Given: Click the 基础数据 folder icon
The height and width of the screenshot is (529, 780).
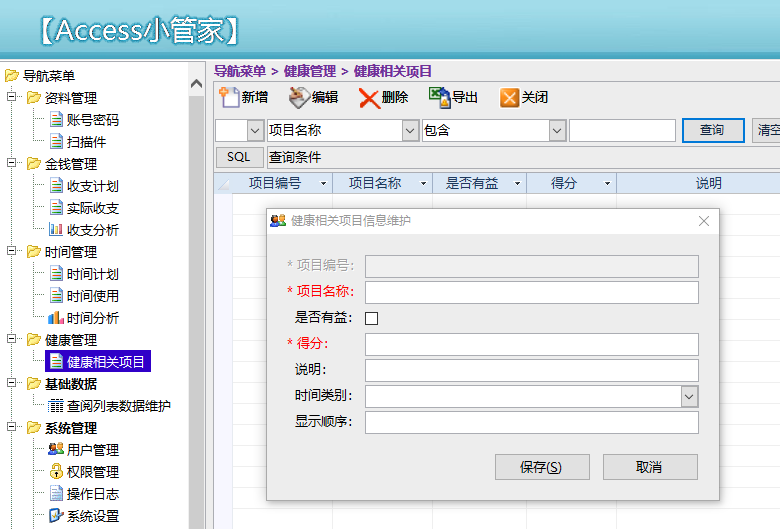Looking at the screenshot, I should tap(34, 383).
